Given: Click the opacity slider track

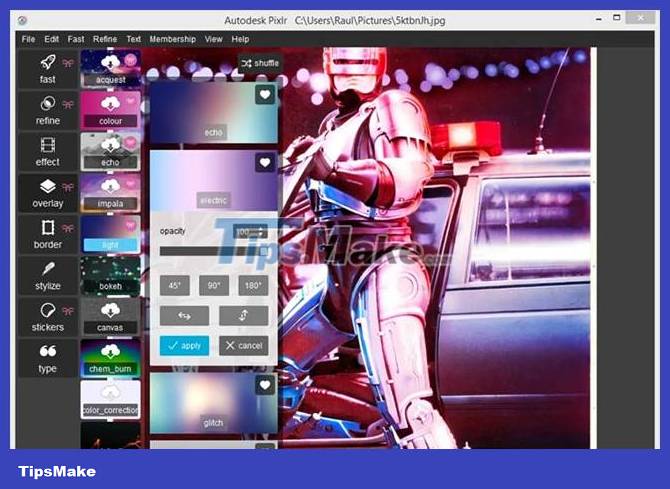Looking at the screenshot, I should [213, 251].
